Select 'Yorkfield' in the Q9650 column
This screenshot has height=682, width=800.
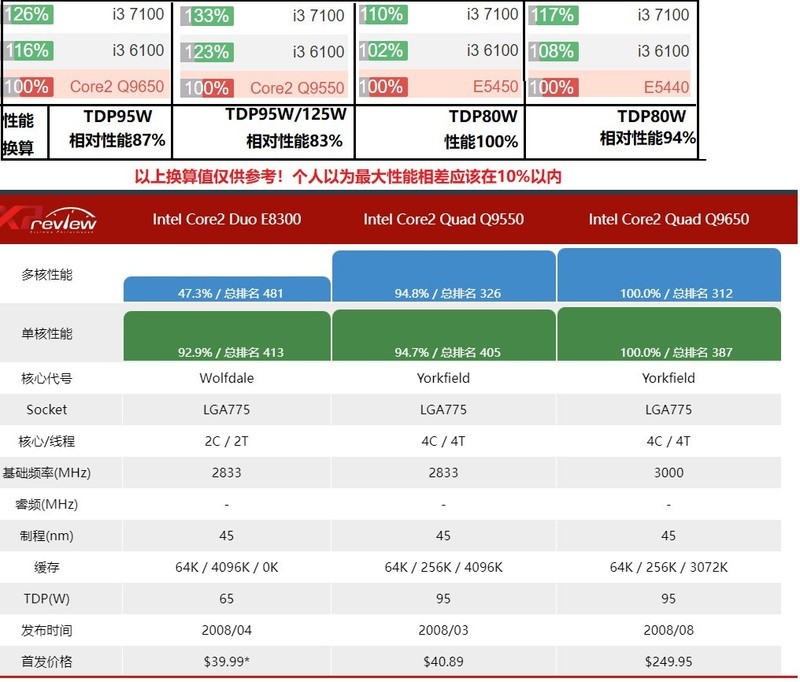[x=668, y=378]
